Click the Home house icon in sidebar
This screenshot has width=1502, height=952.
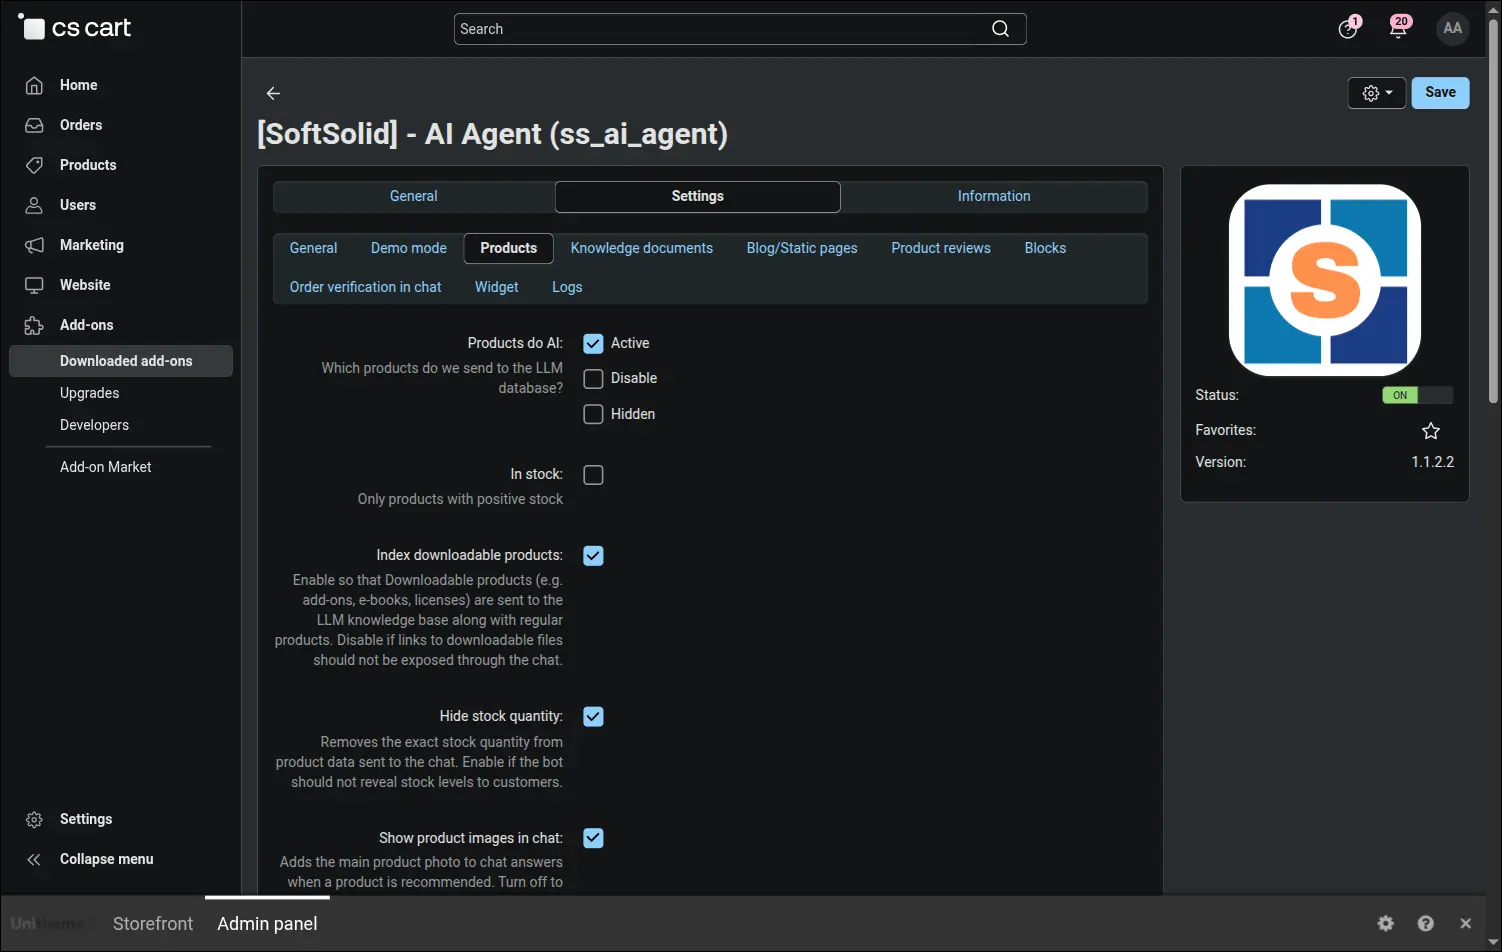click(x=34, y=85)
